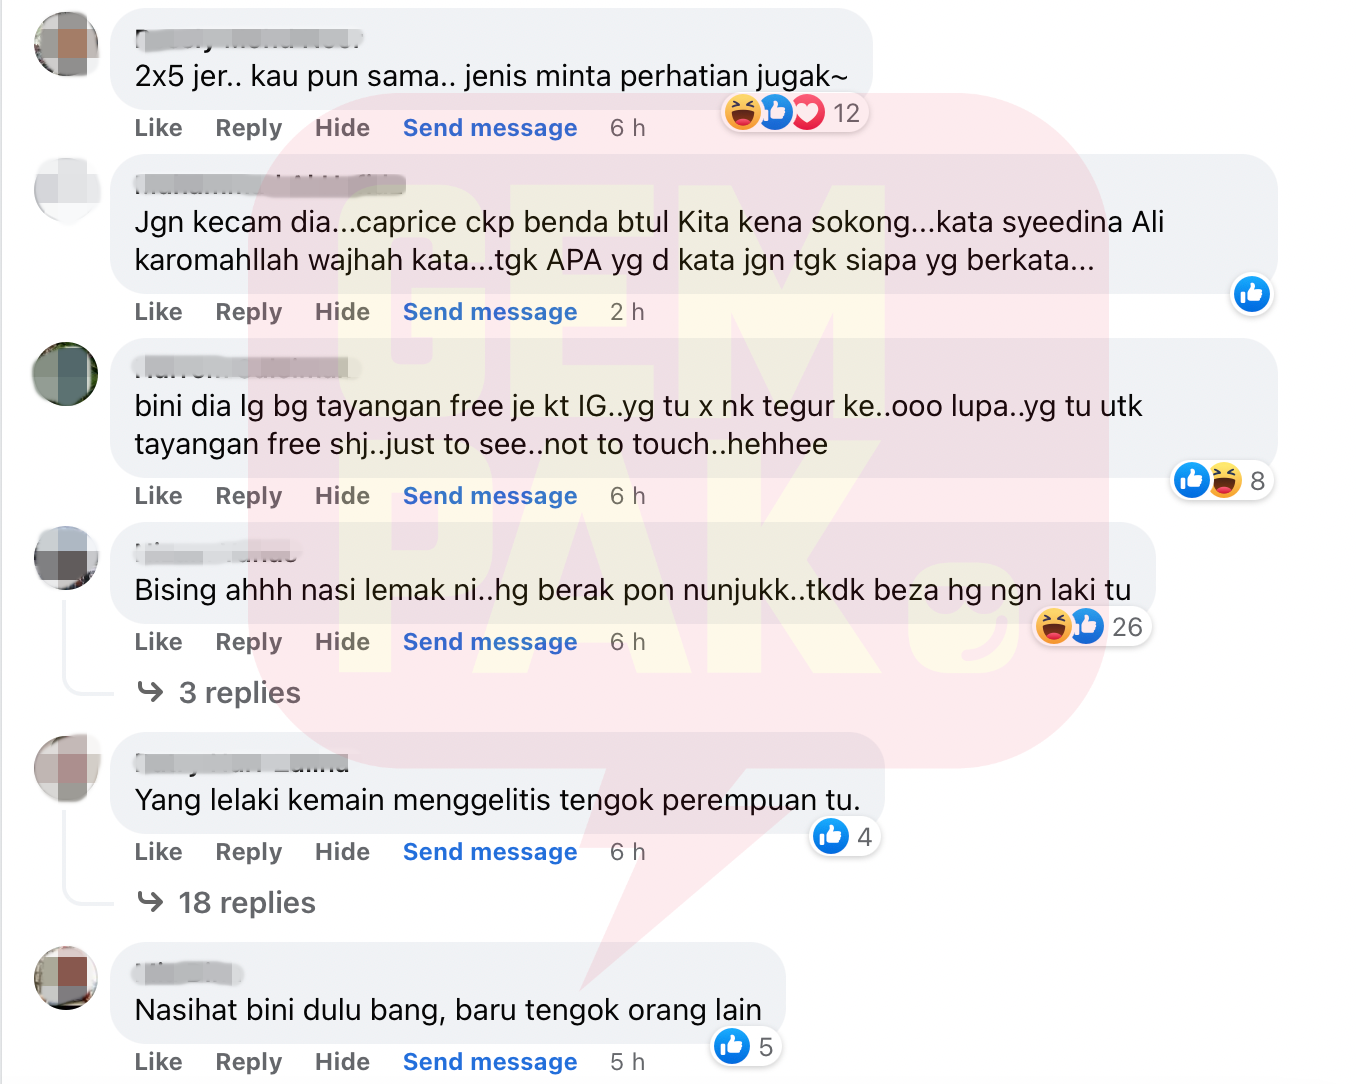1356x1084 pixels.
Task: Like the 'Nasihat bini dulu bang' comment
Action: pos(158,1062)
